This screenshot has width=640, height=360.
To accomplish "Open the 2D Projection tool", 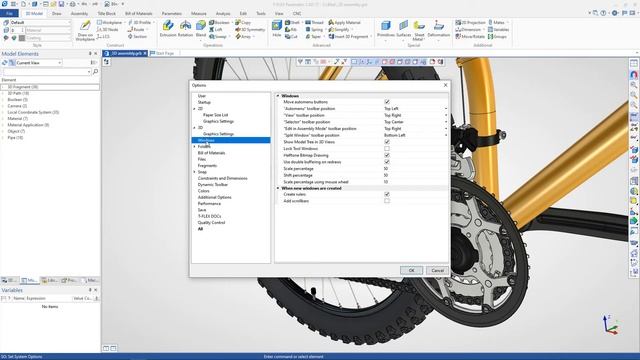I will [470, 22].
